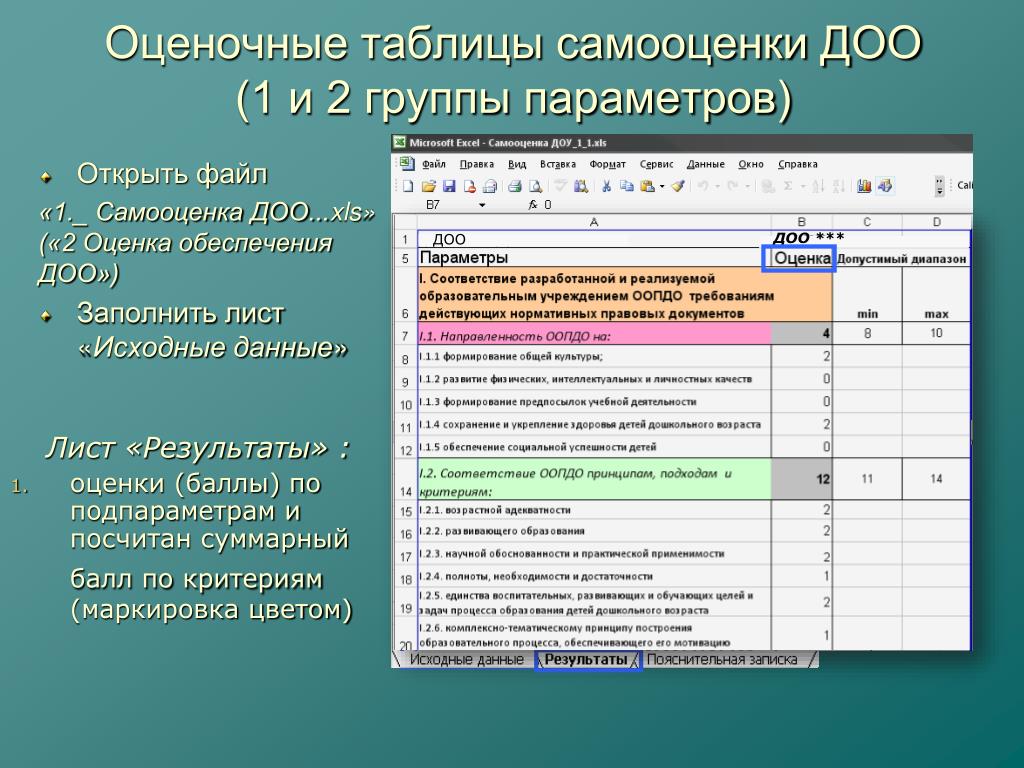Click the bold 12 score for section I.2
Image resolution: width=1024 pixels, height=768 pixels.
click(802, 479)
